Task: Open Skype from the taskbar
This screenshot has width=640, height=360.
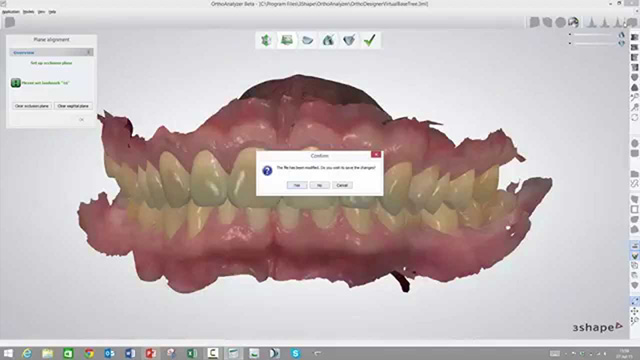Action: (295, 353)
